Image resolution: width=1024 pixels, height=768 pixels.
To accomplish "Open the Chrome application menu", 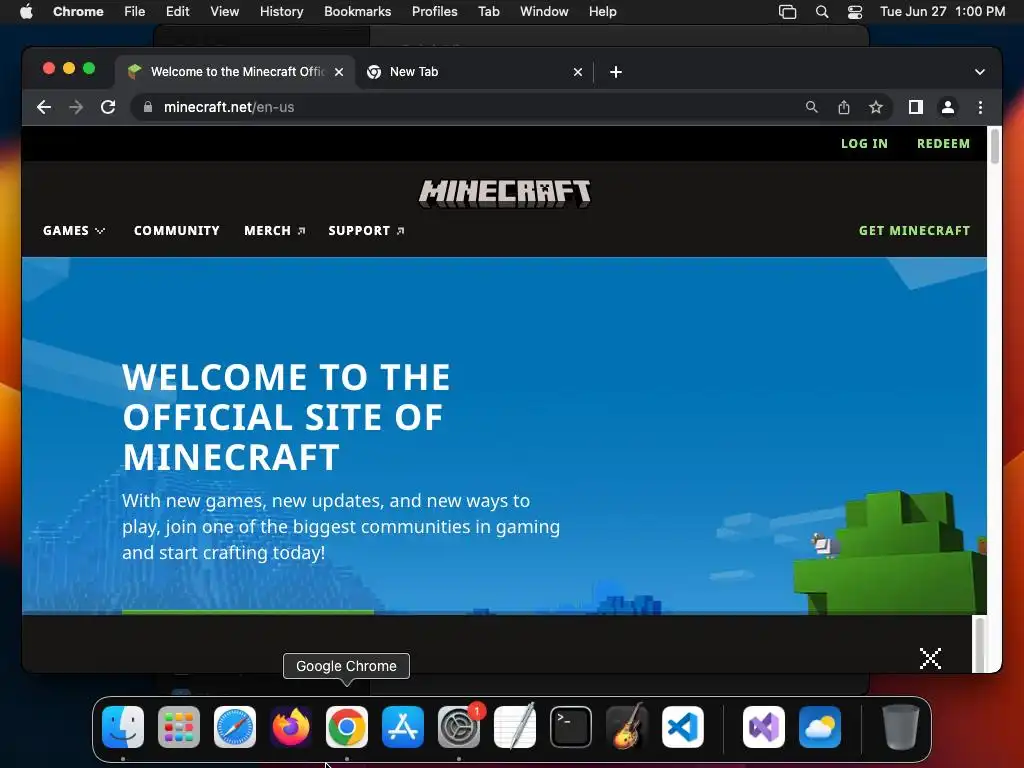I will click(x=78, y=12).
